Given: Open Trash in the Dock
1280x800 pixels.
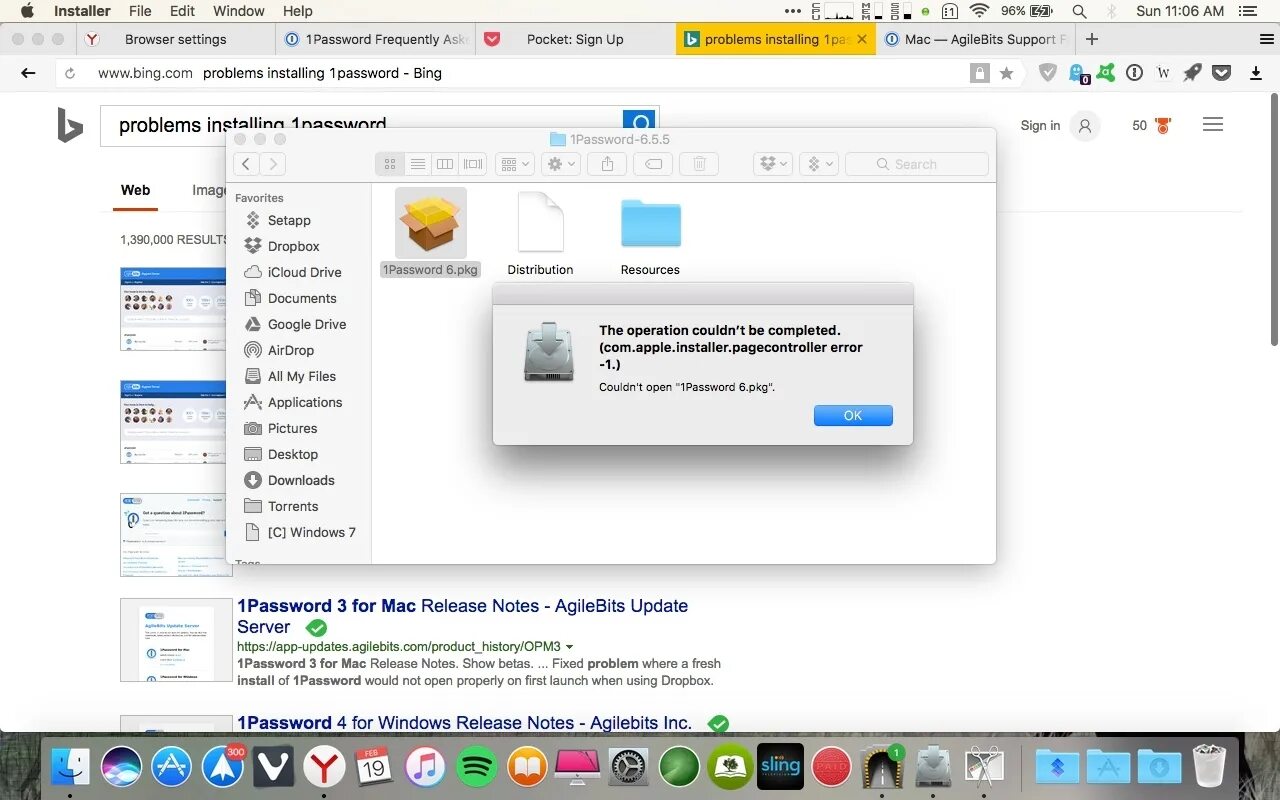Looking at the screenshot, I should [x=1209, y=768].
